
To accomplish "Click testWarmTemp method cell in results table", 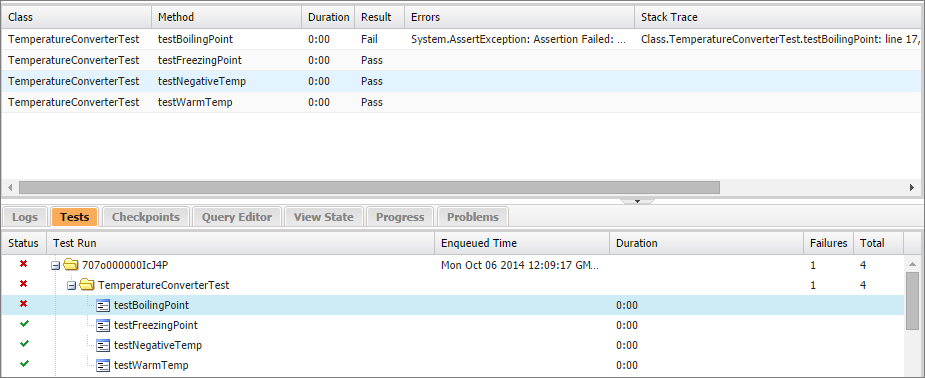I will click(227, 102).
